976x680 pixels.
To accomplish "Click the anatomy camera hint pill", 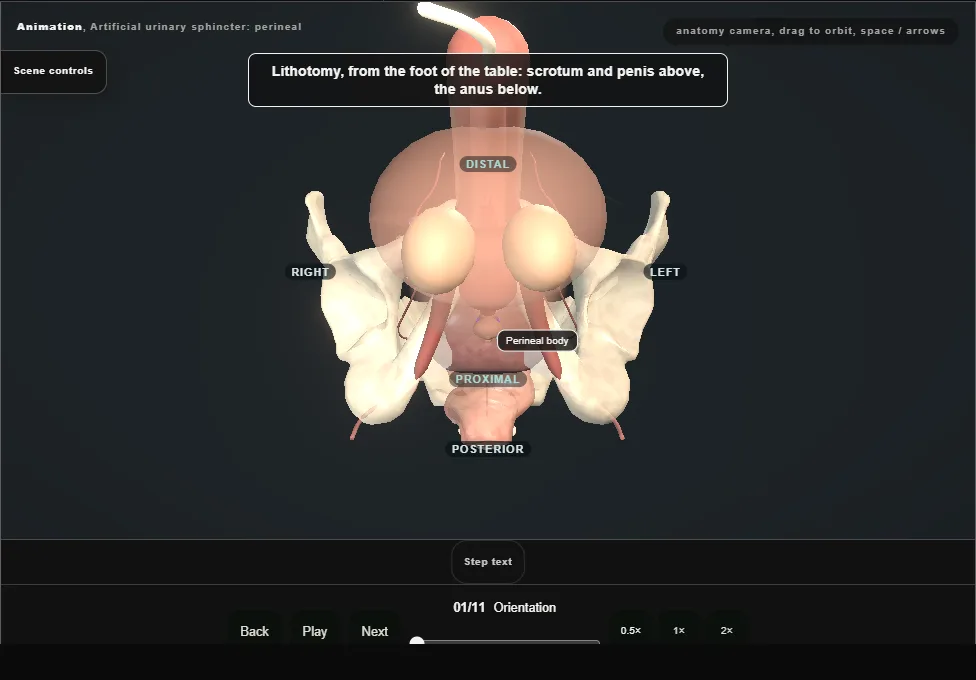I will tap(810, 31).
